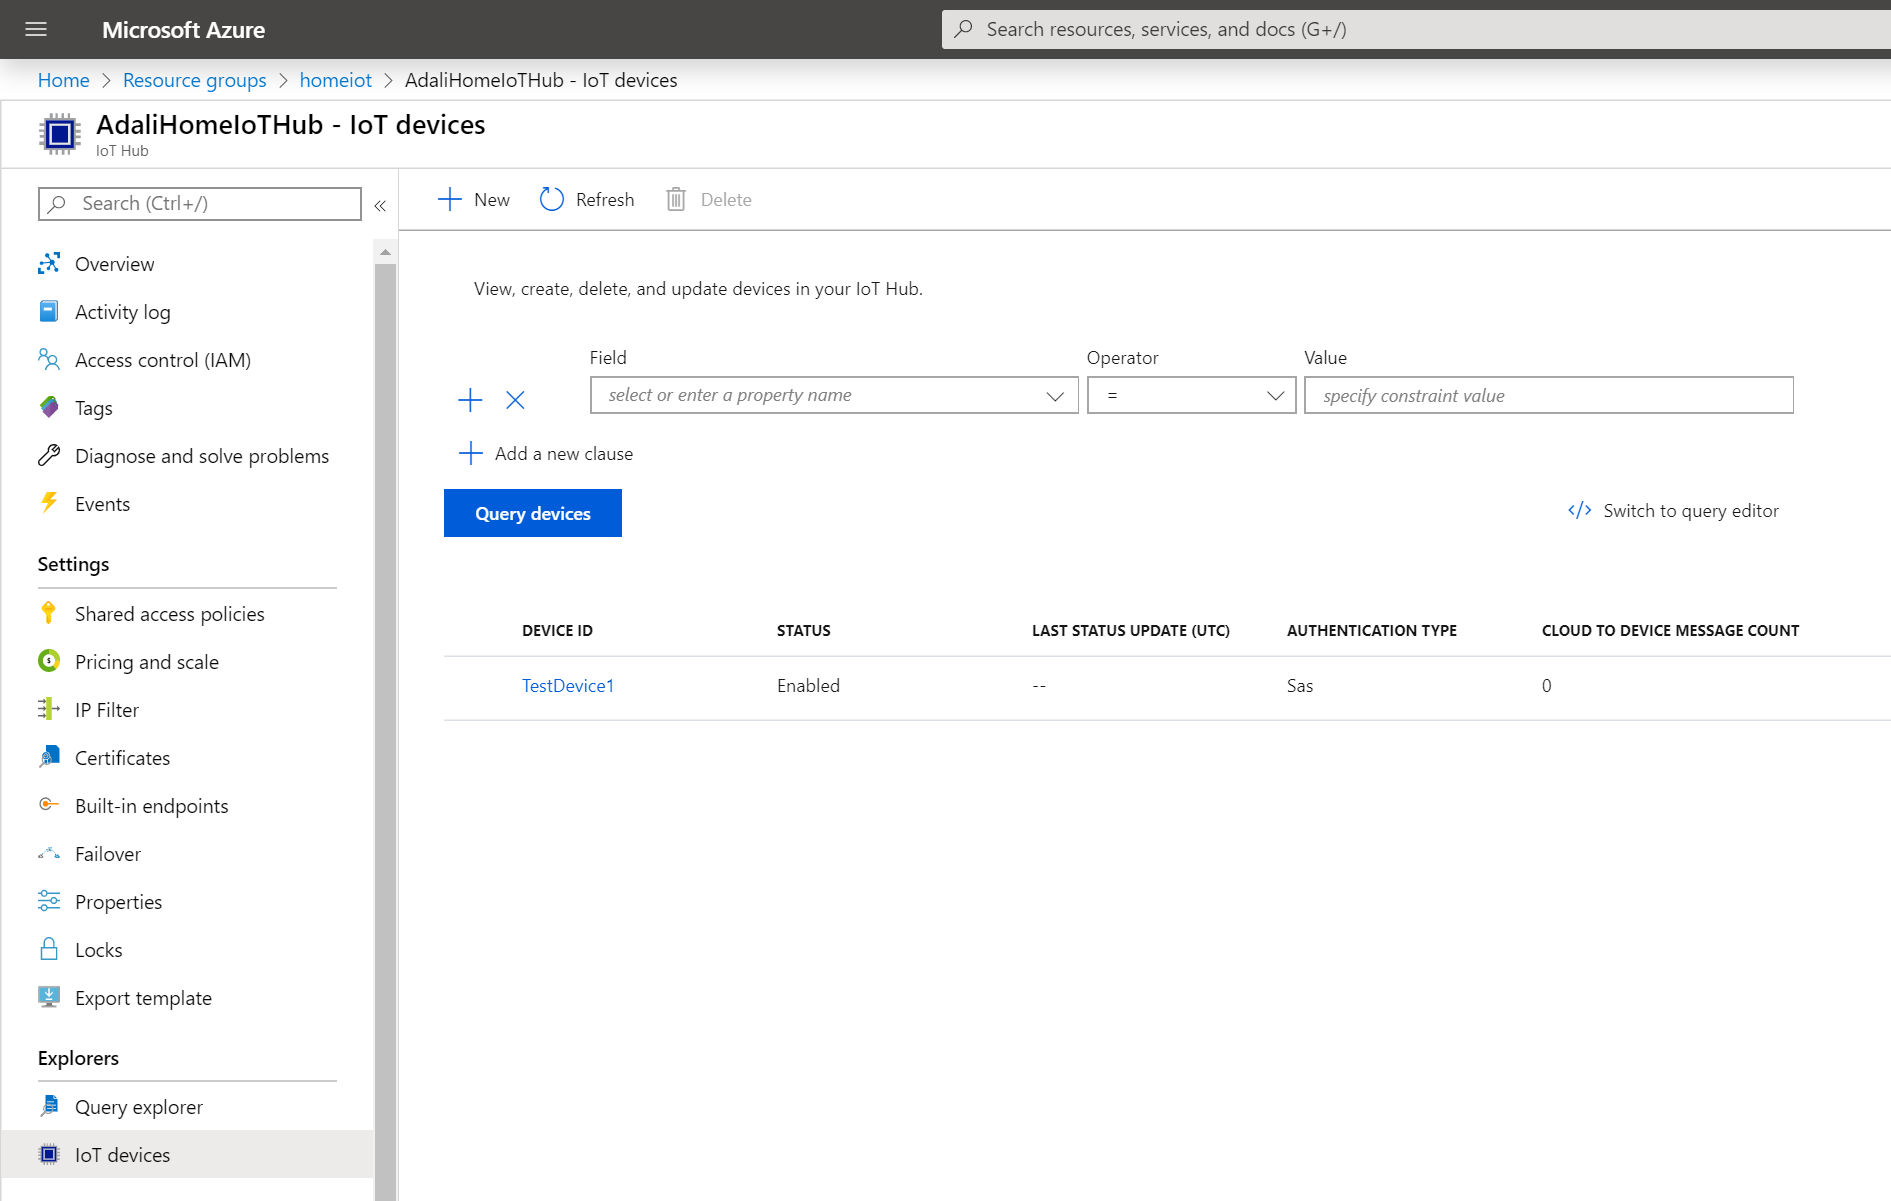
Task: Collapse the sidebar with the double chevron
Action: 380,205
